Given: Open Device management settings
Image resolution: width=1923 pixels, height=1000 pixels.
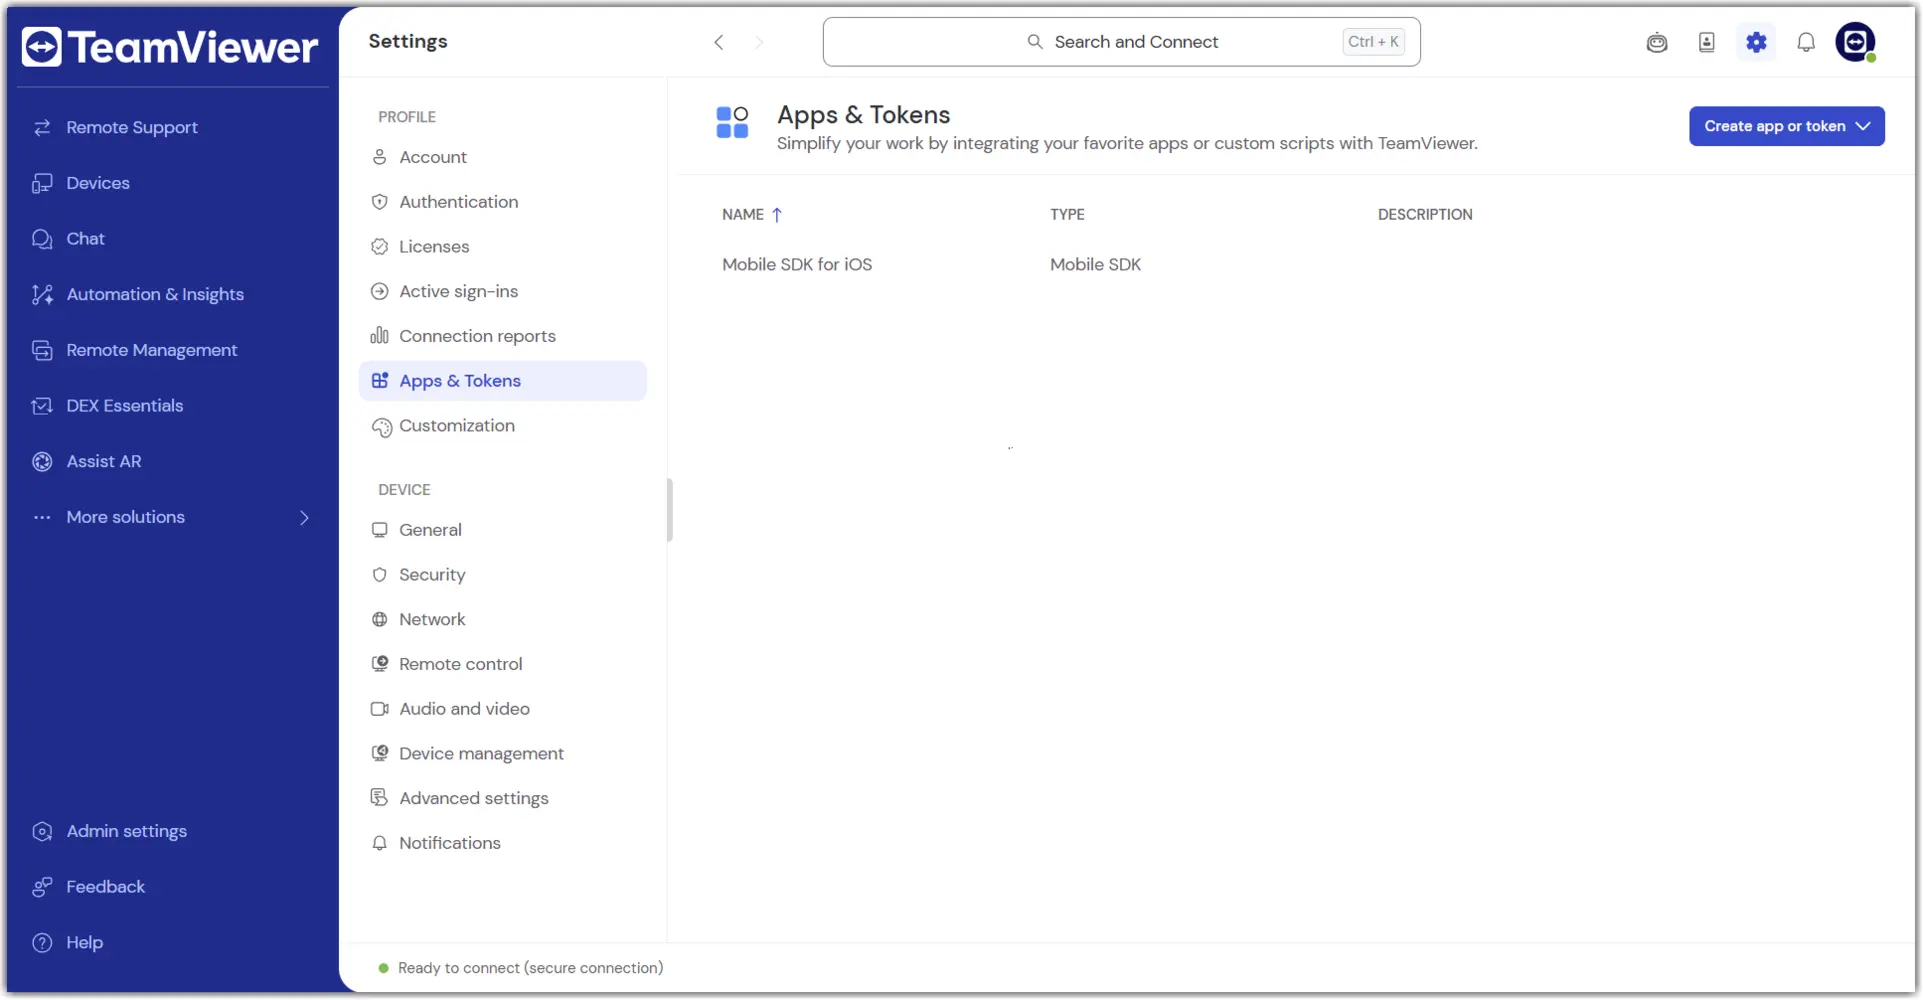Looking at the screenshot, I should click(x=503, y=754).
